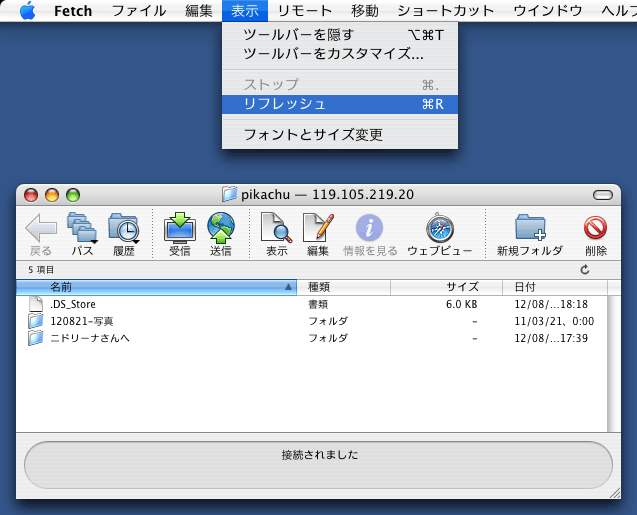The image size is (637, 515).
Task: Click the 120821-写真 folder icon
Action: pyautogui.click(x=36, y=321)
